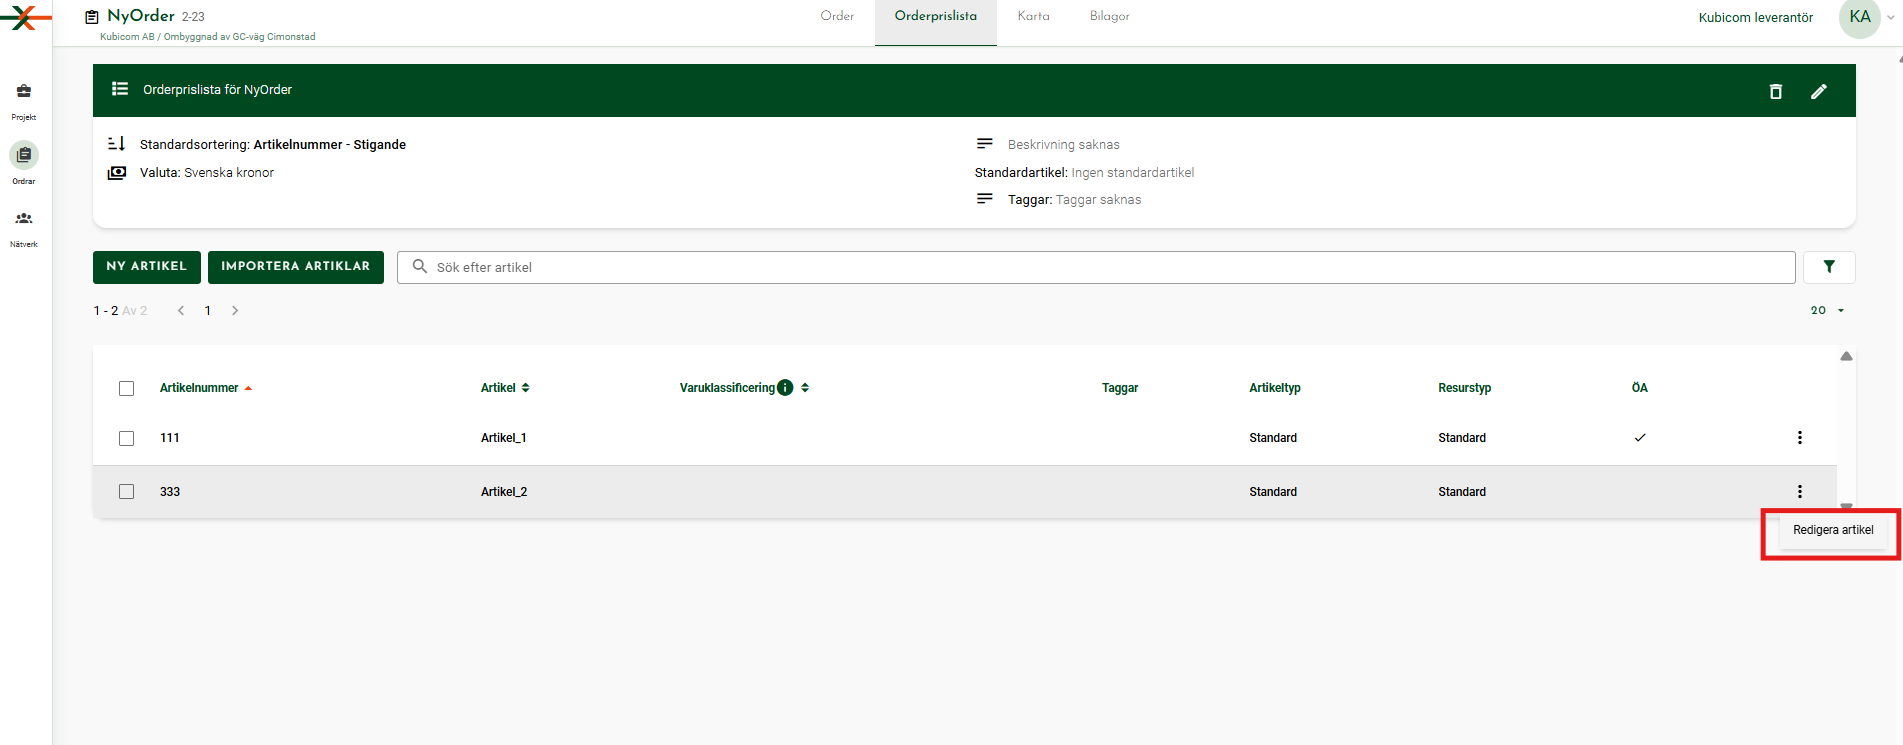Image resolution: width=1903 pixels, height=745 pixels.
Task: Click inside the Sök efter artikel field
Action: click(1096, 267)
